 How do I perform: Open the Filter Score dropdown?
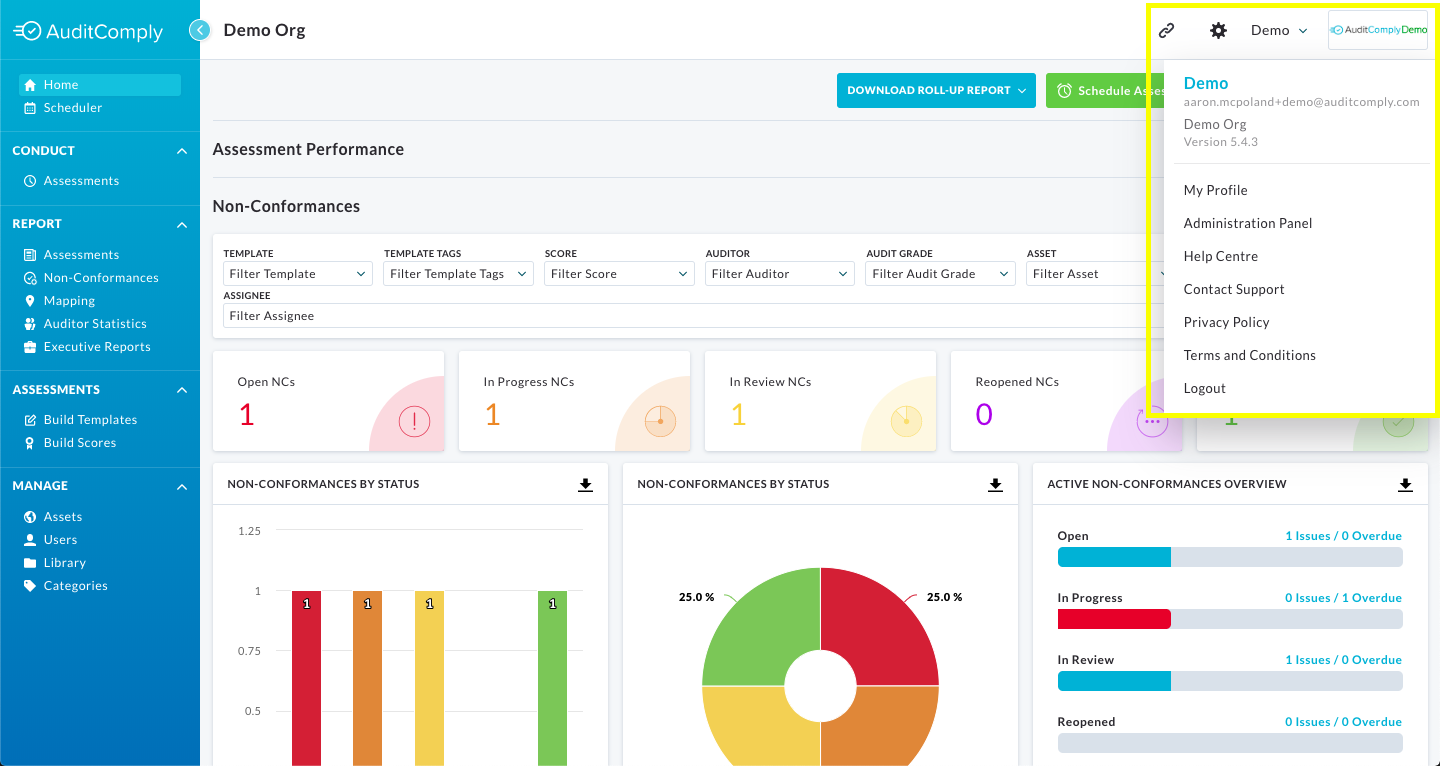[x=619, y=274]
